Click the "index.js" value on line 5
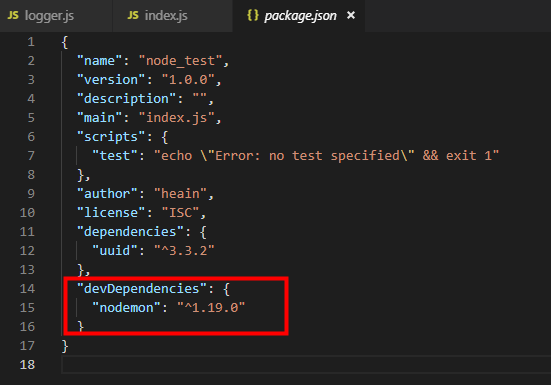The image size is (551, 385). [177, 118]
